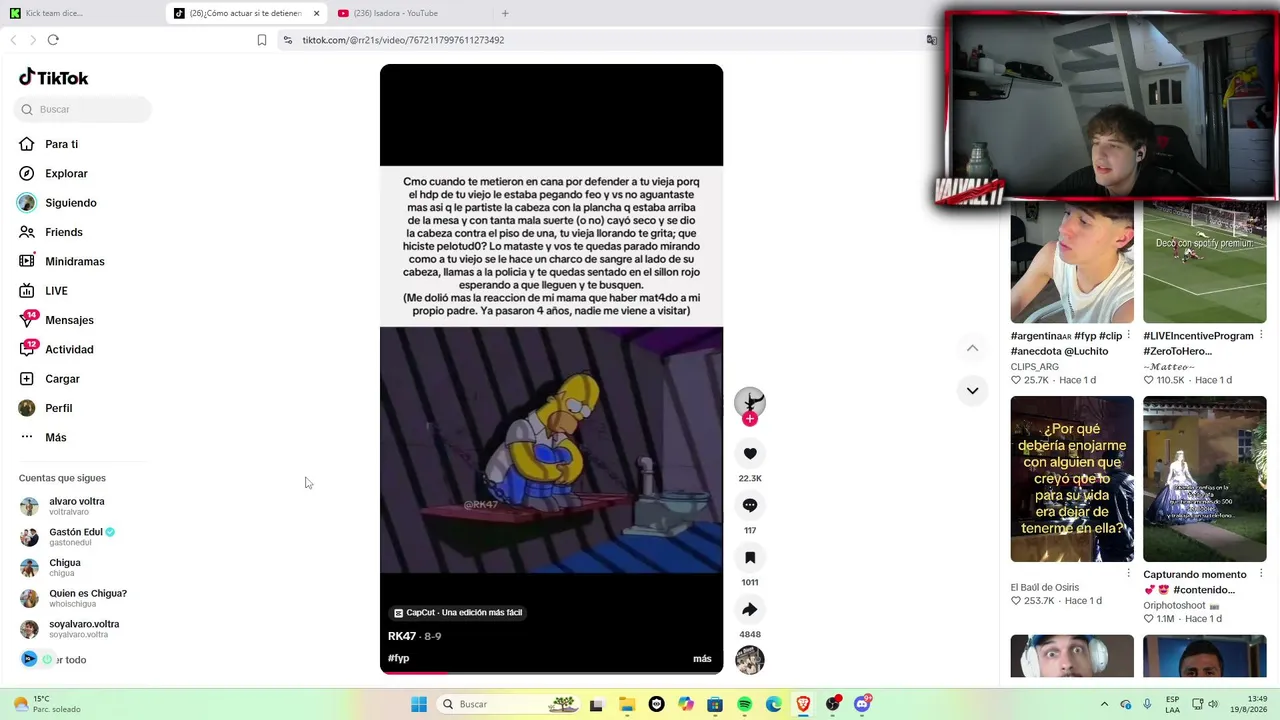Open Brave browser from the taskbar
Image resolution: width=1280 pixels, height=720 pixels.
pyautogui.click(x=803, y=704)
